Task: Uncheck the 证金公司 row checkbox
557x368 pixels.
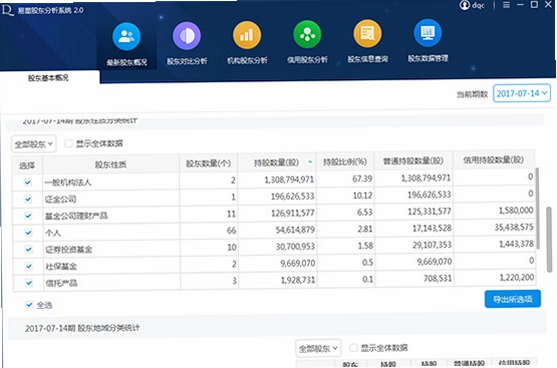Action: pos(28,199)
